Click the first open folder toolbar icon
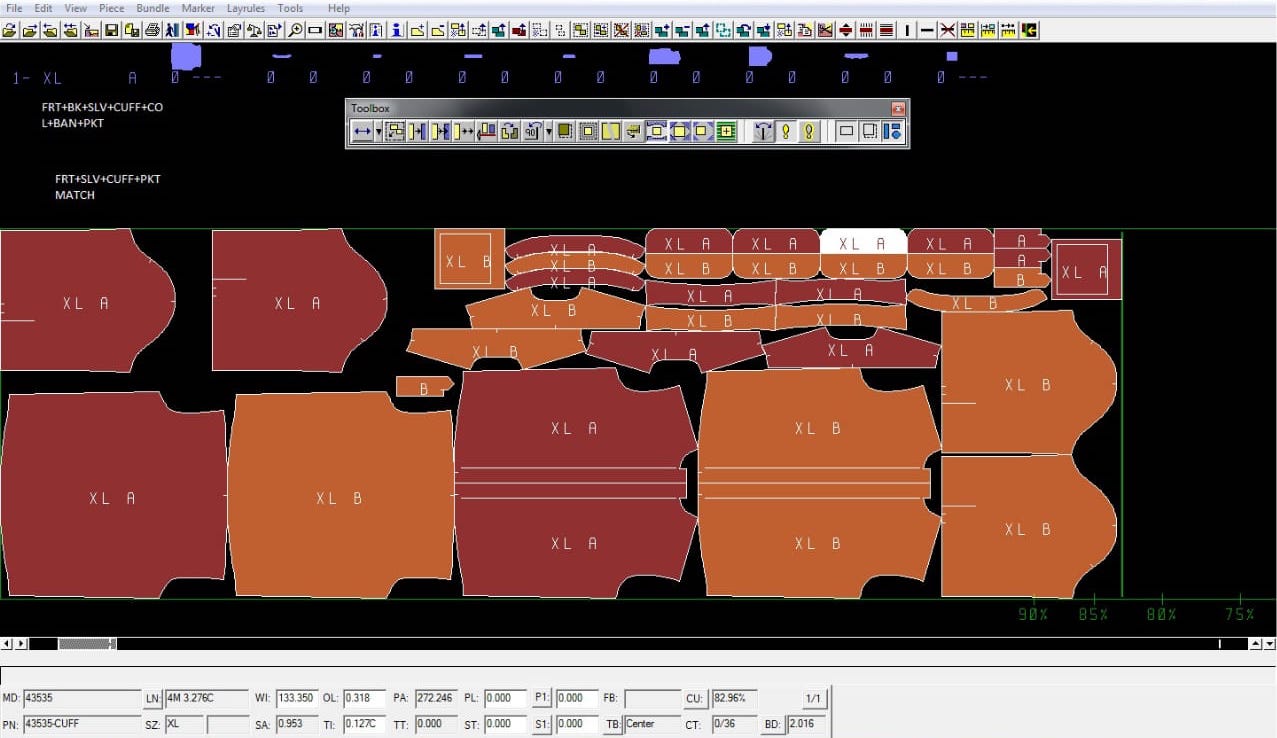This screenshot has height=738, width=1277. coord(9,30)
